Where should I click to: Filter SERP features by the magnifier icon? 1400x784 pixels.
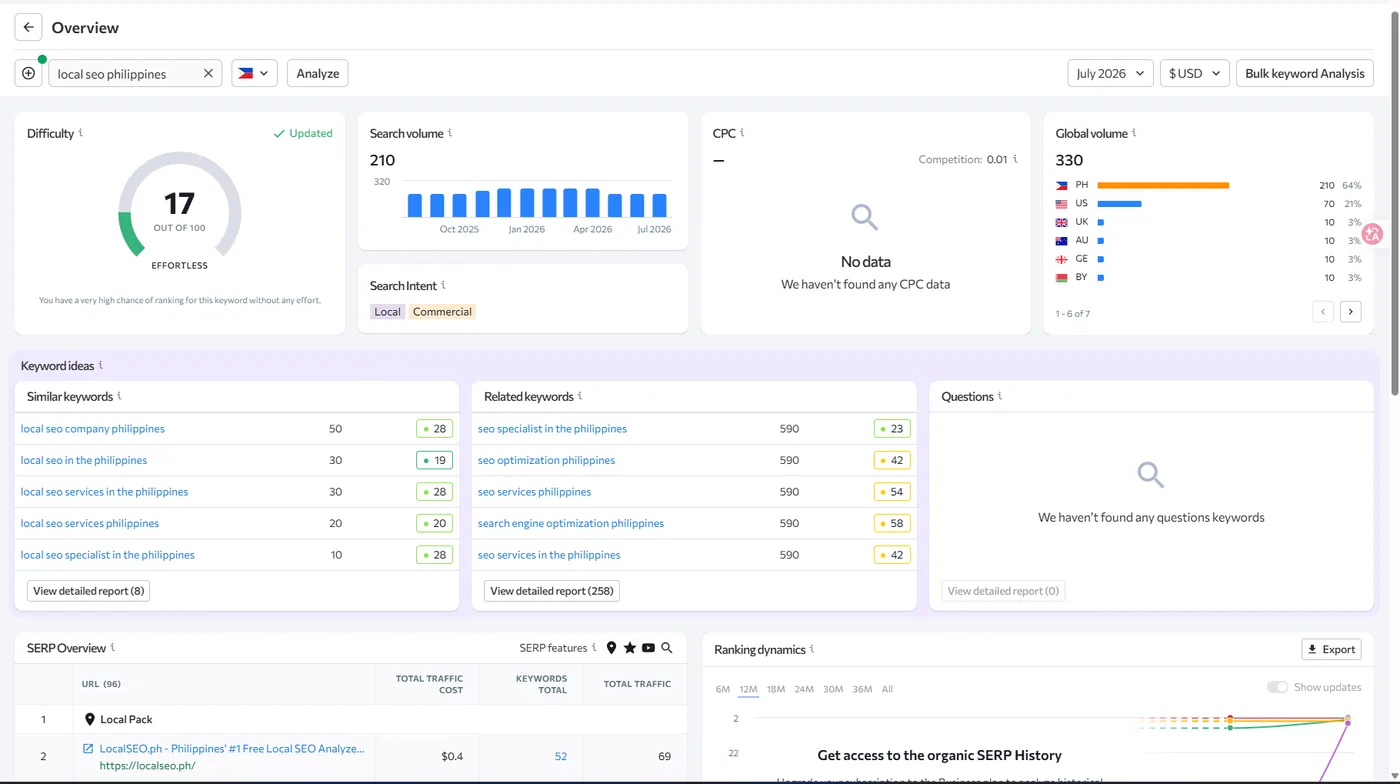[667, 648]
